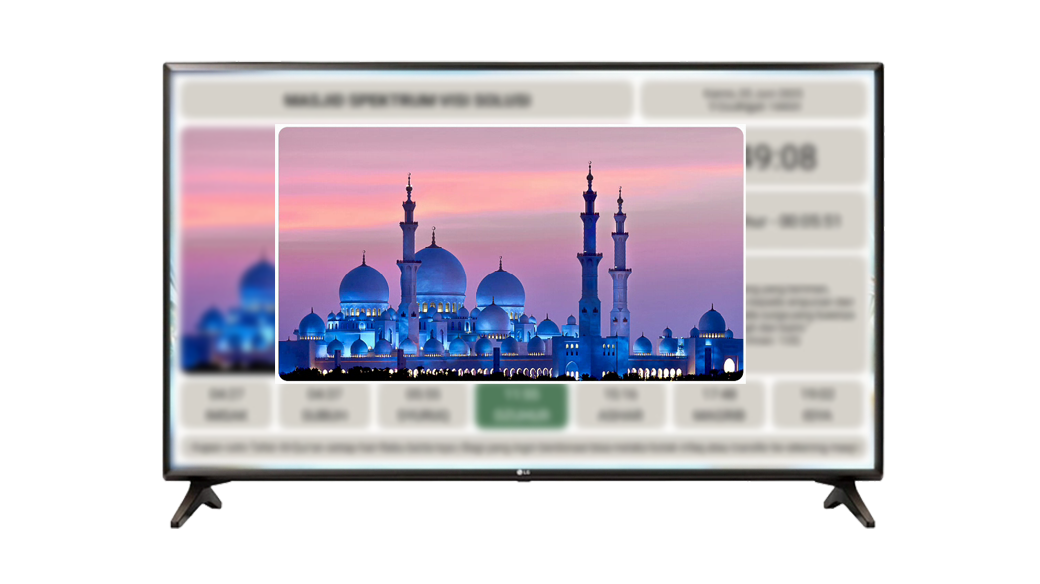The image size is (1040, 584).
Task: Click the right TV stand leg
Action: [x=848, y=500]
